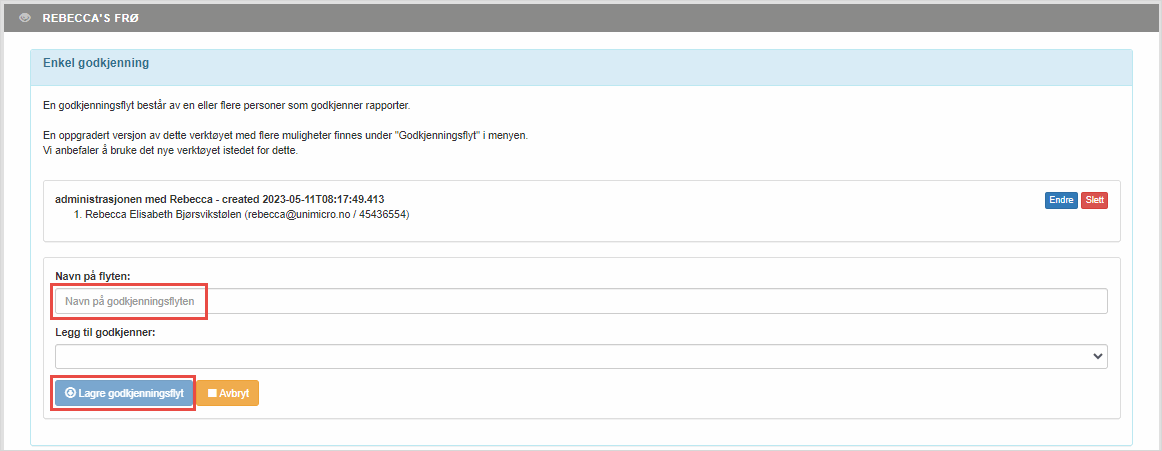Viewport: 1162px width, 451px height.
Task: Click the white square icon in Avbryt
Action: pos(212,394)
